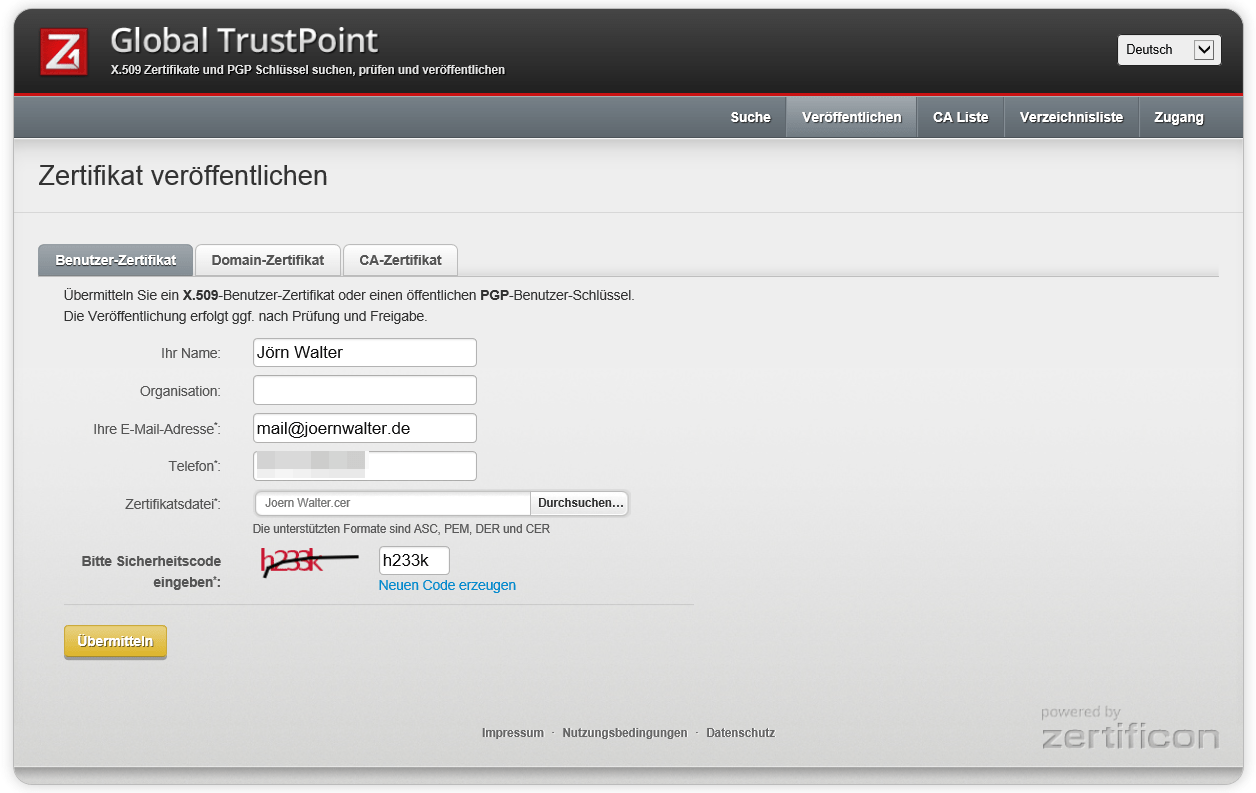Open the Deutsch language dropdown
The height and width of the screenshot is (793, 1256).
pyautogui.click(x=1168, y=50)
